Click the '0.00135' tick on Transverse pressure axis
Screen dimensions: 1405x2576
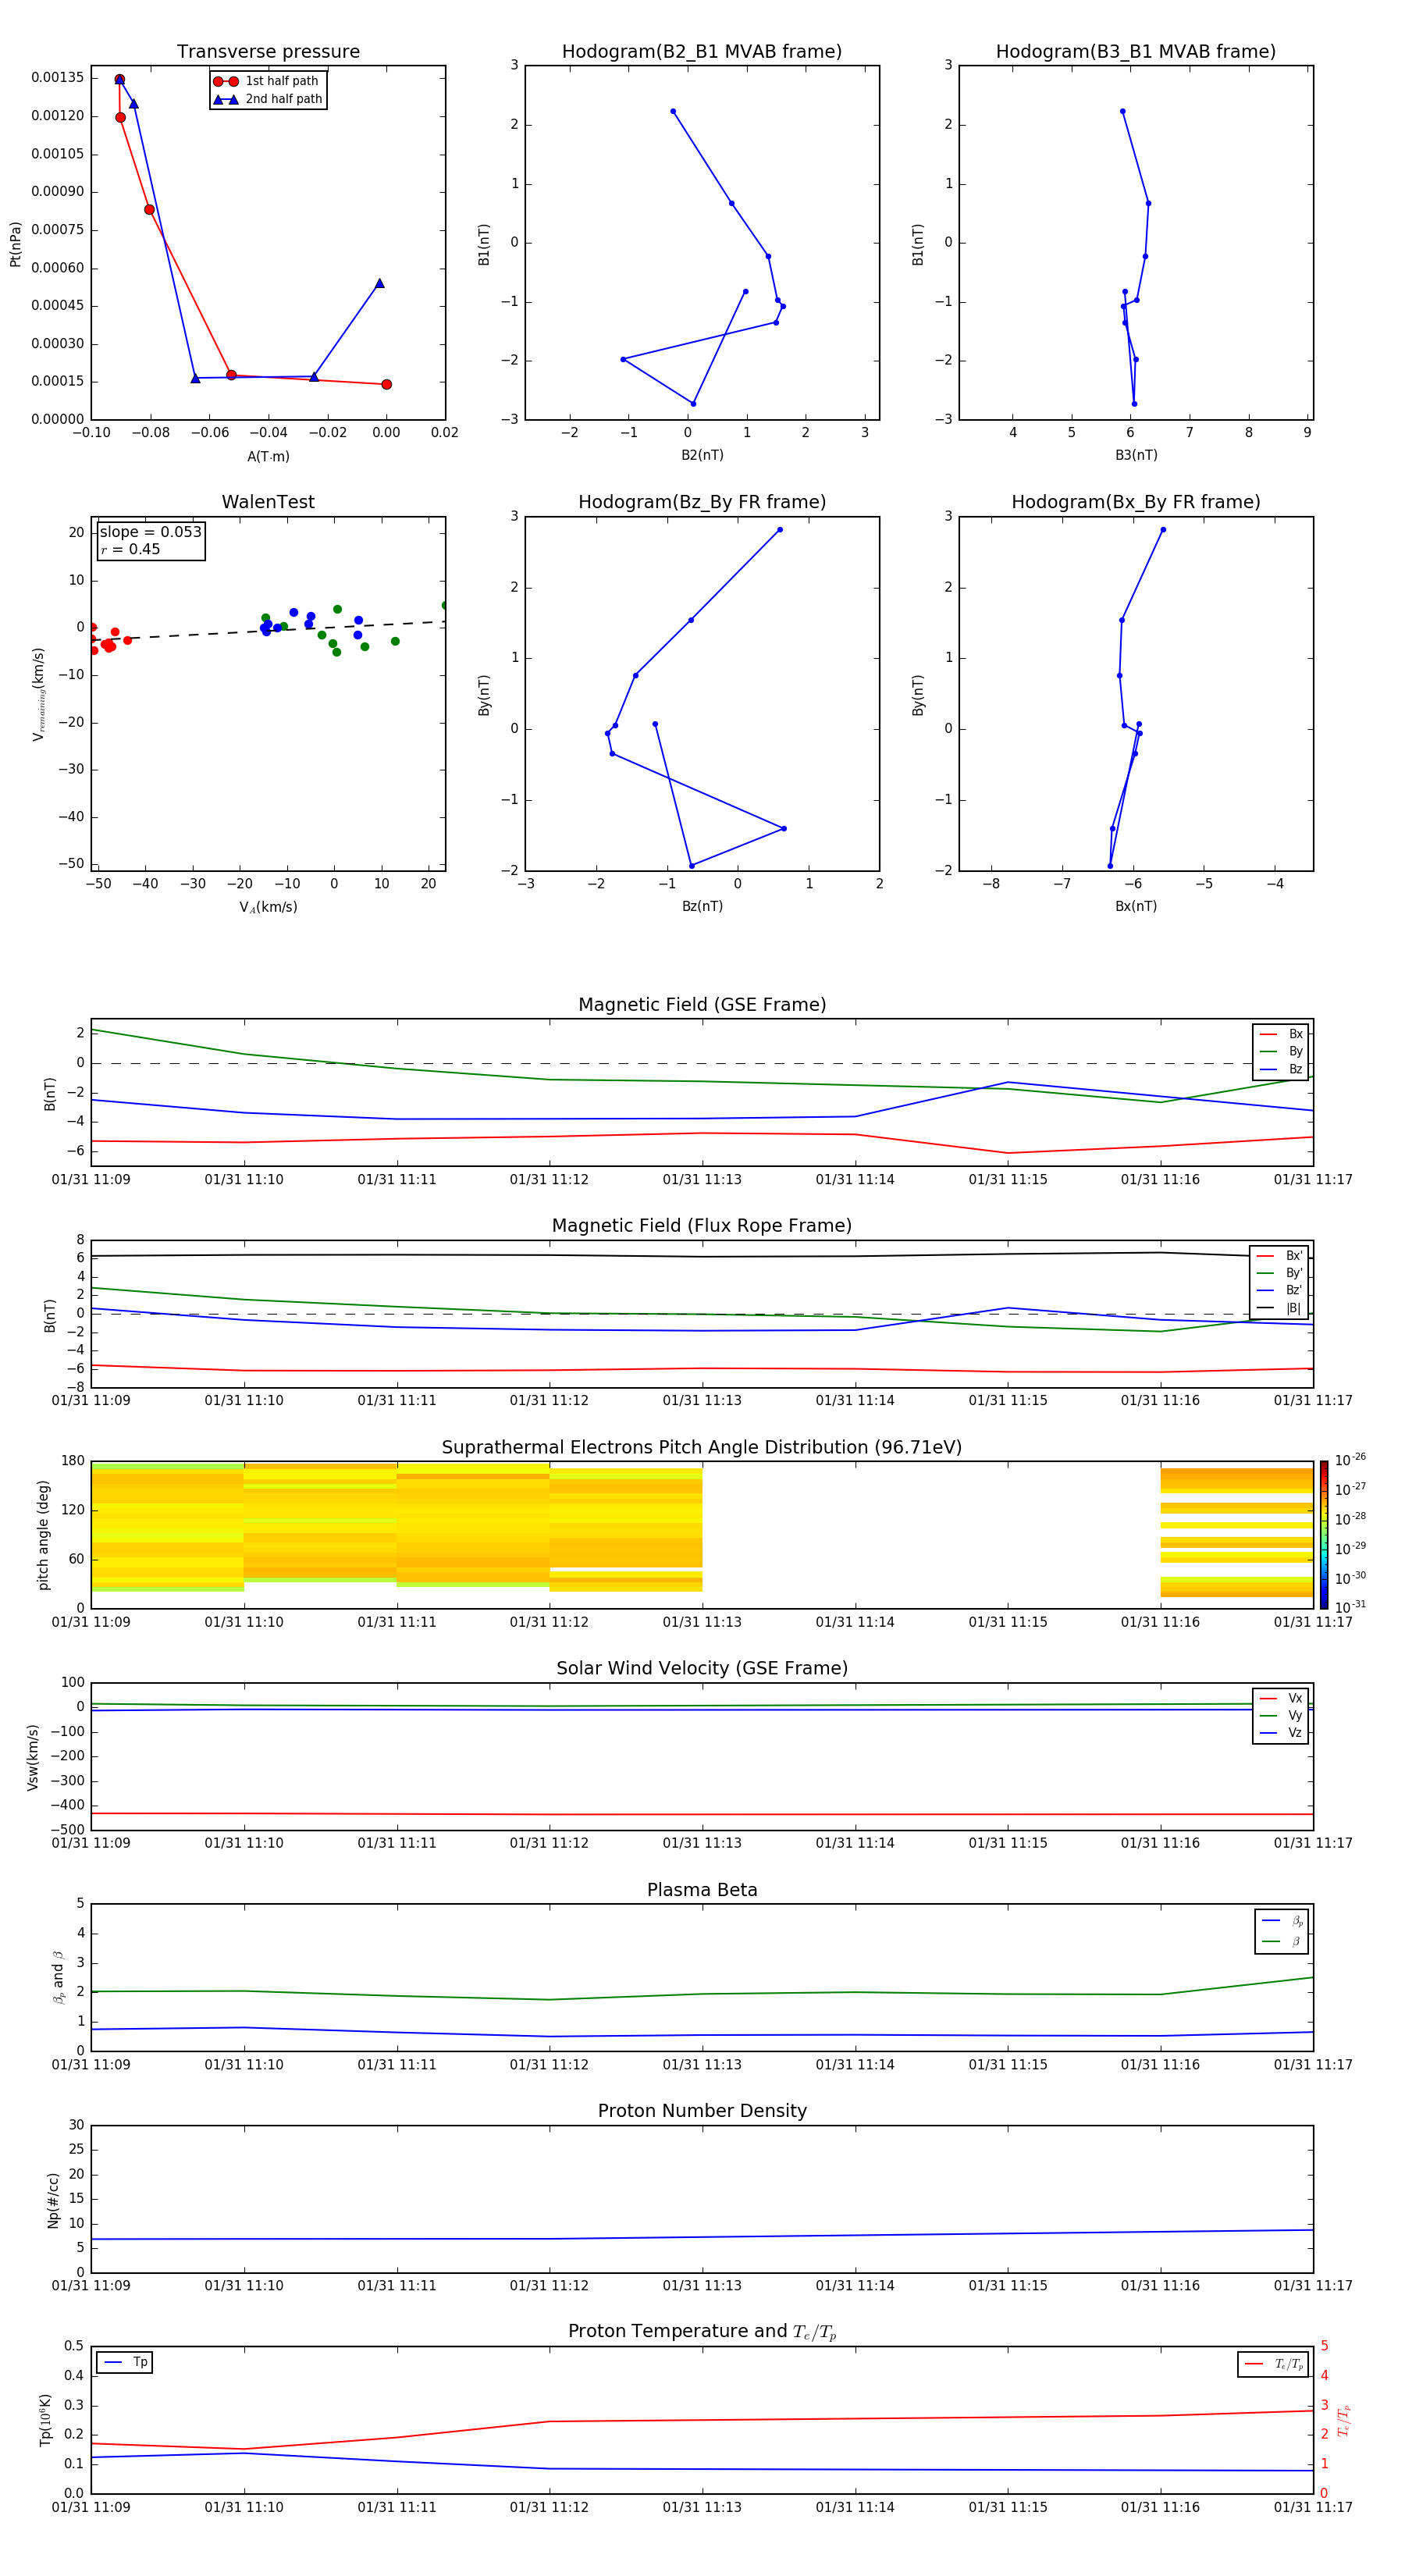(x=58, y=78)
